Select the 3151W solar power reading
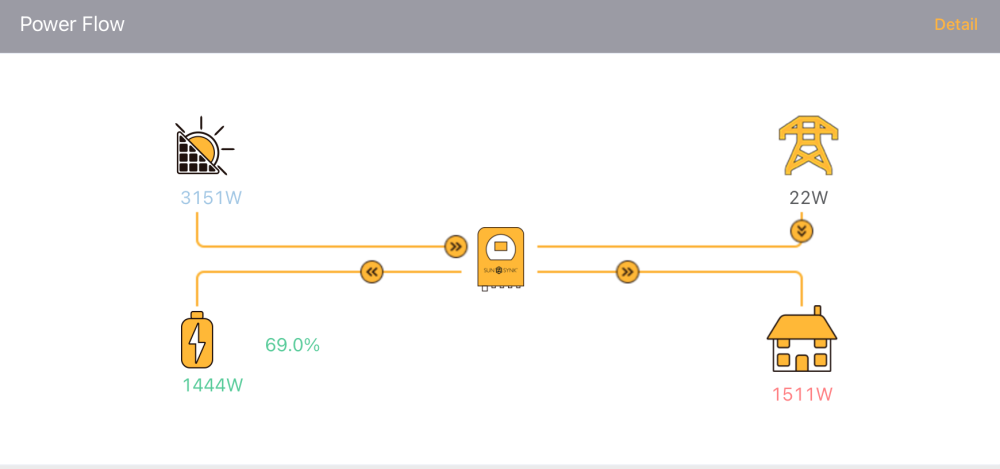The height and width of the screenshot is (469, 1000). (211, 198)
